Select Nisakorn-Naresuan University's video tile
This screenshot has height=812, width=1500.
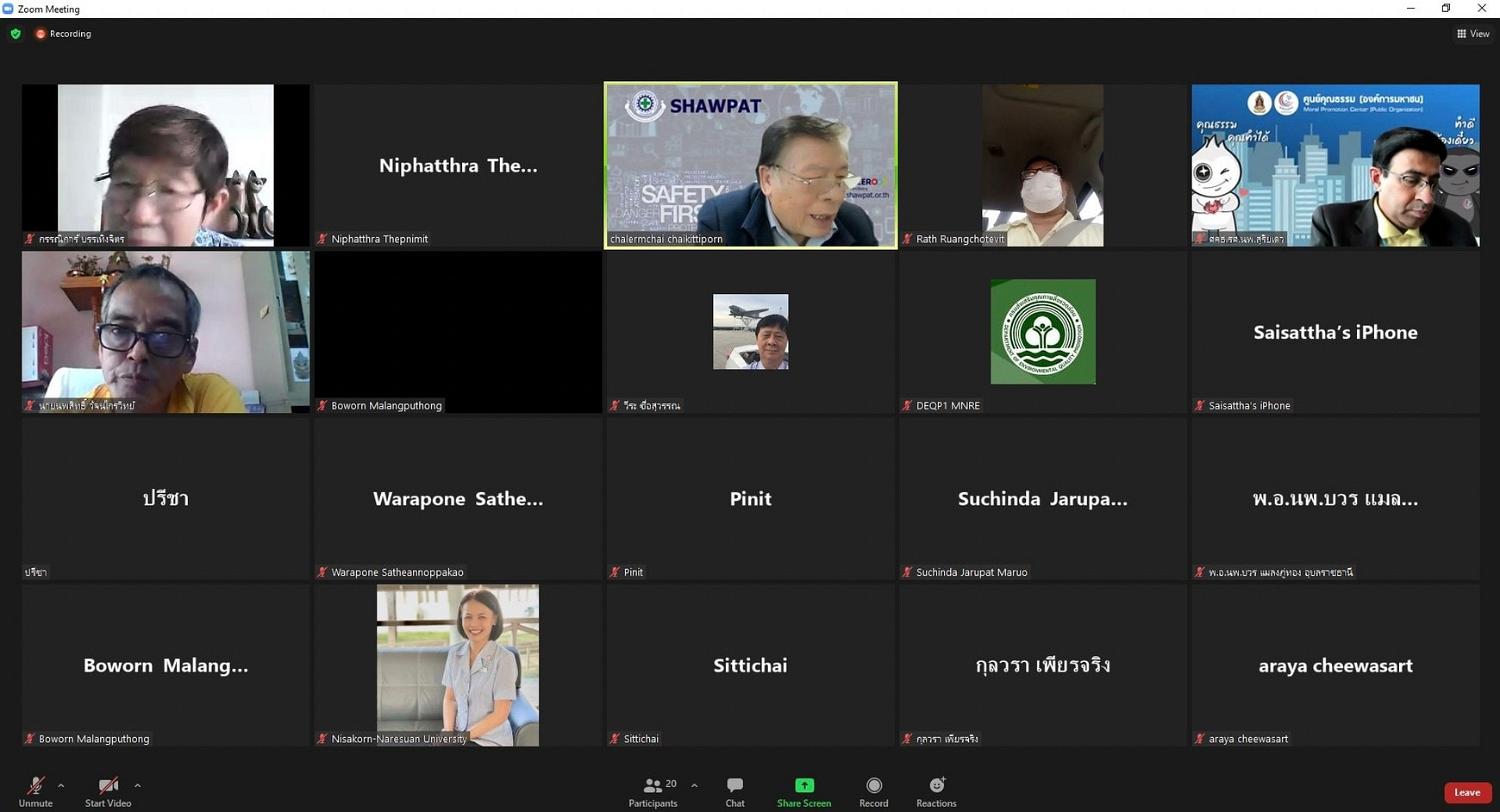(458, 665)
